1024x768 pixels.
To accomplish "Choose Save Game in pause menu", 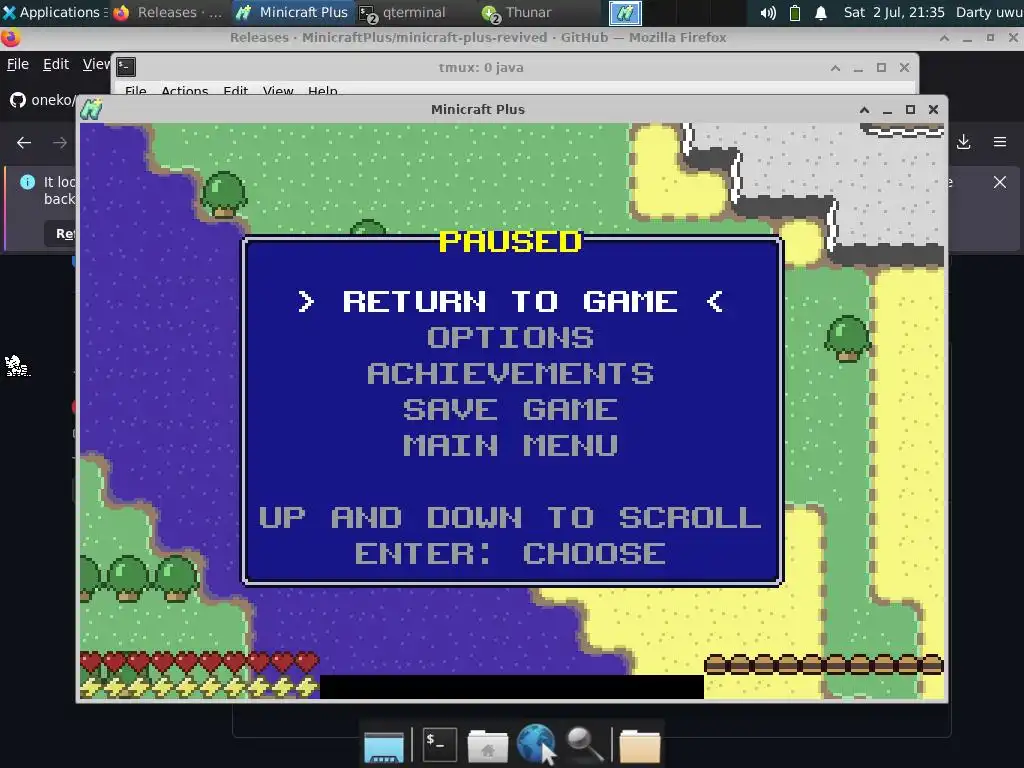I will [x=510, y=409].
